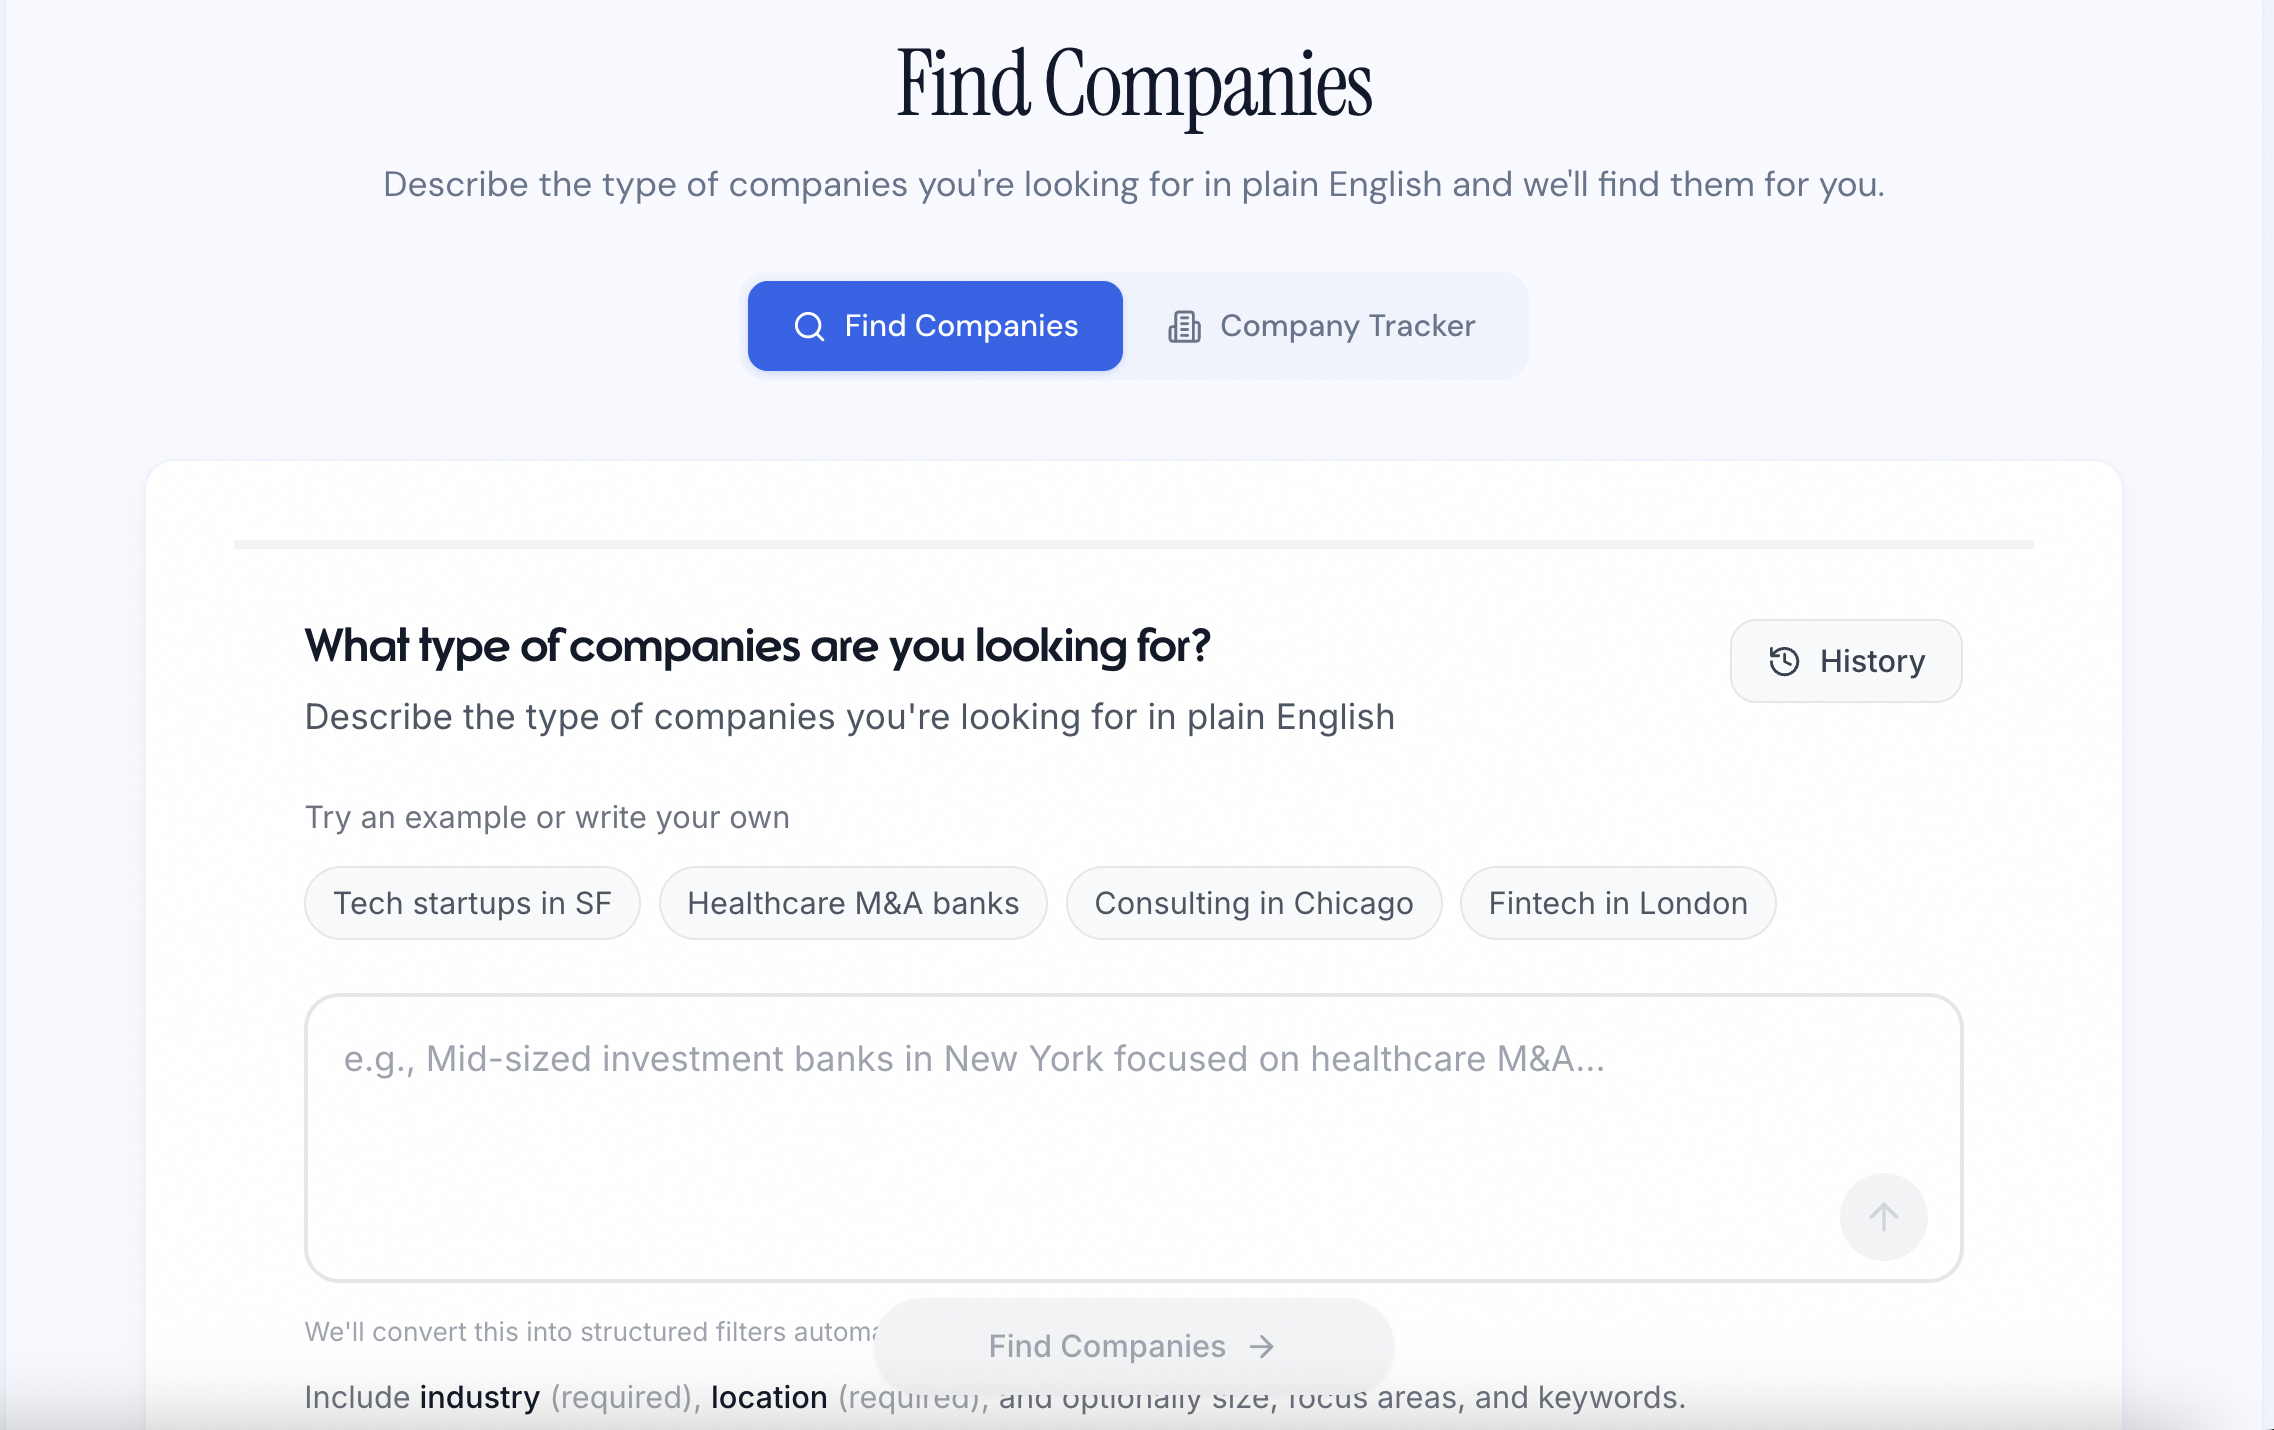The height and width of the screenshot is (1430, 2274).
Task: Choose the "Consulting in Chicago" chip
Action: (1255, 903)
